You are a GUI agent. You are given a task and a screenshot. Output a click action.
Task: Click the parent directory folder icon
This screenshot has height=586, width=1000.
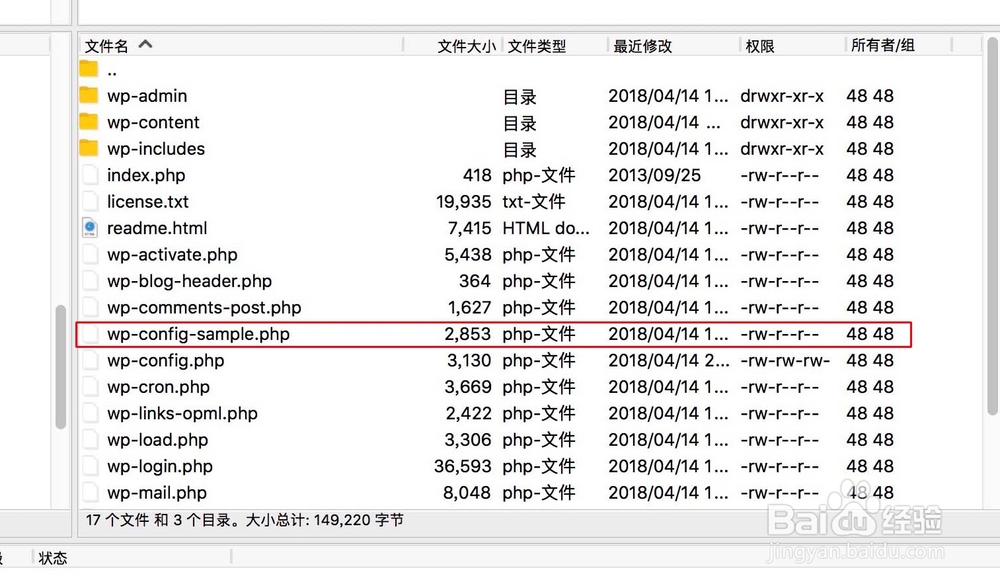click(x=90, y=68)
